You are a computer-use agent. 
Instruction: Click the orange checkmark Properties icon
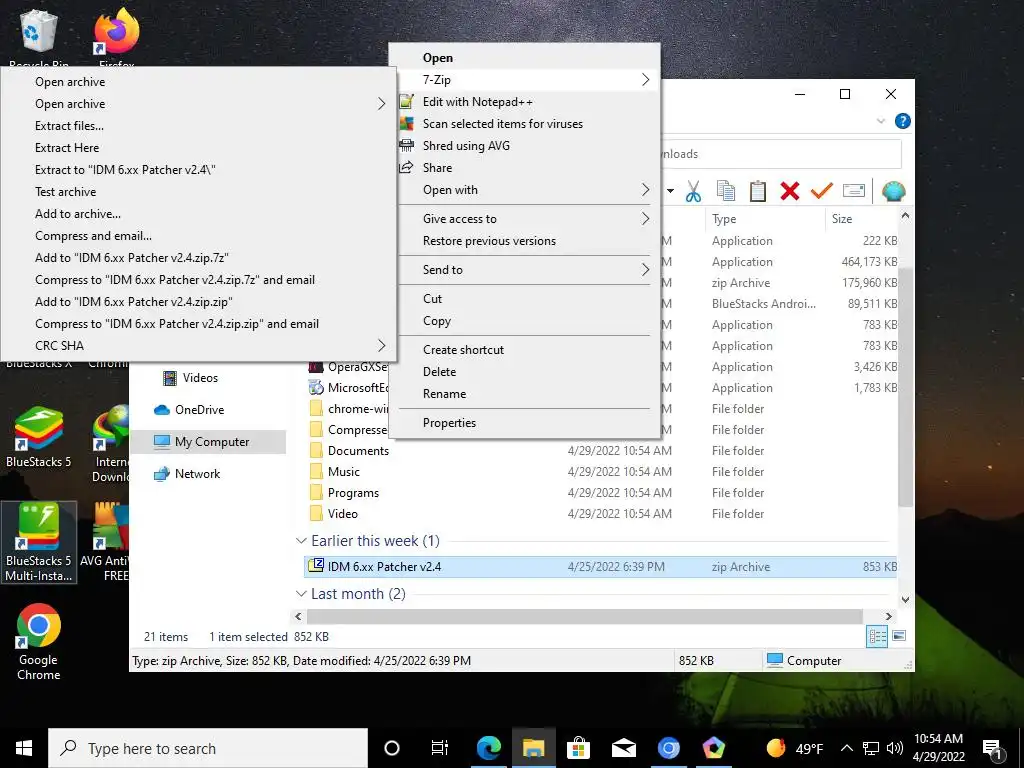[822, 191]
